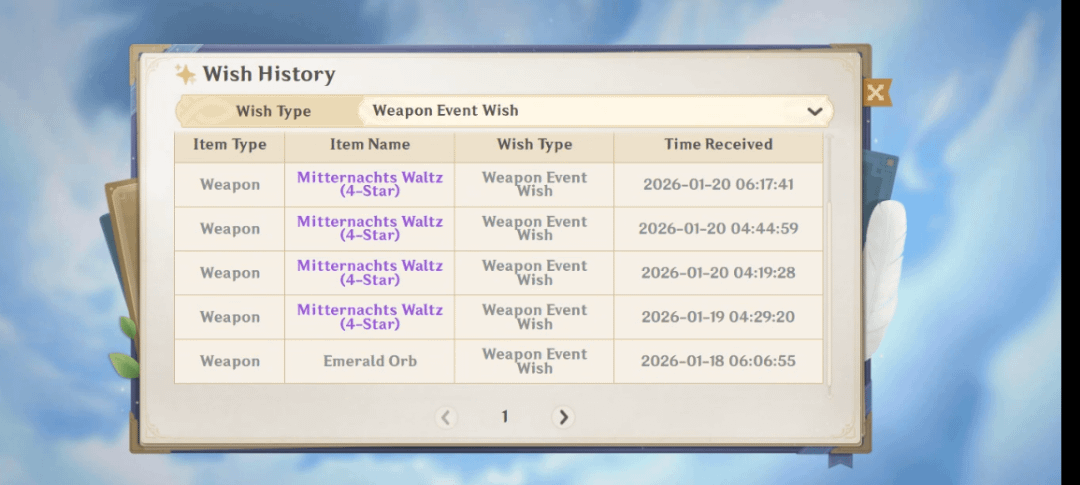Go to the next page of history

[563, 417]
